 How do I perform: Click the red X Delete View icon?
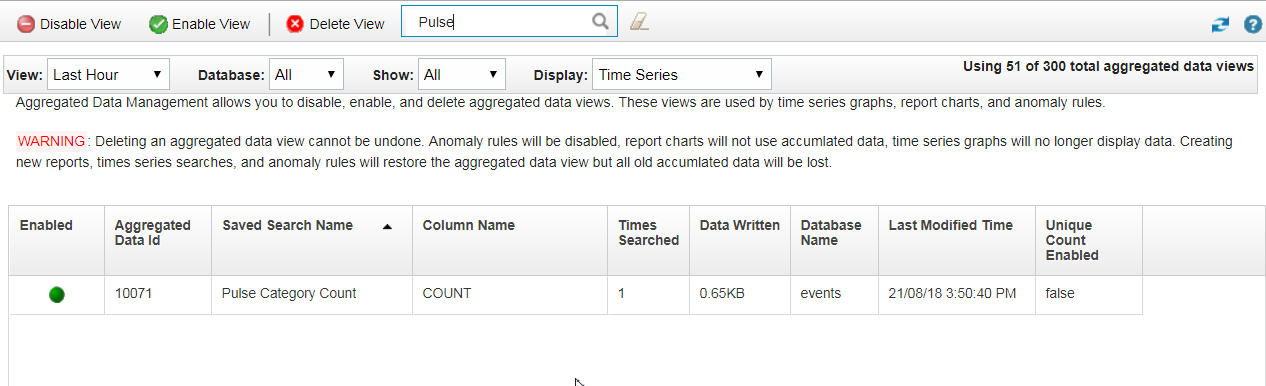[295, 24]
